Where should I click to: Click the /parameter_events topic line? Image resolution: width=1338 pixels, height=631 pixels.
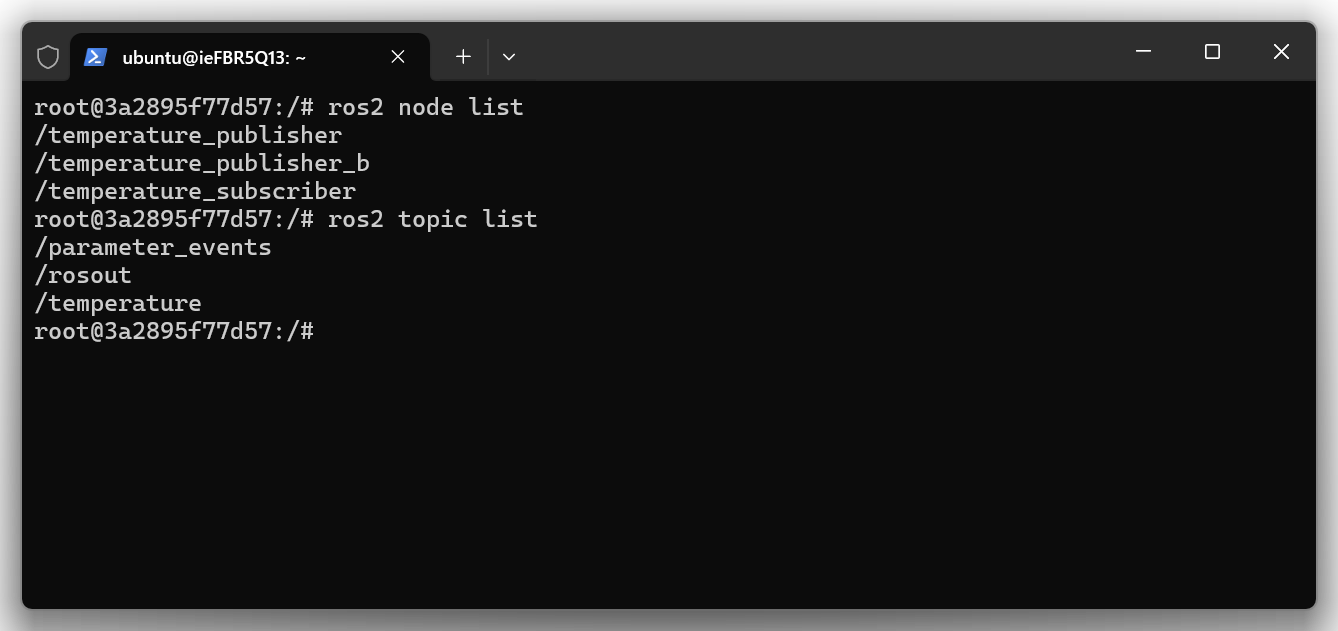click(153, 247)
